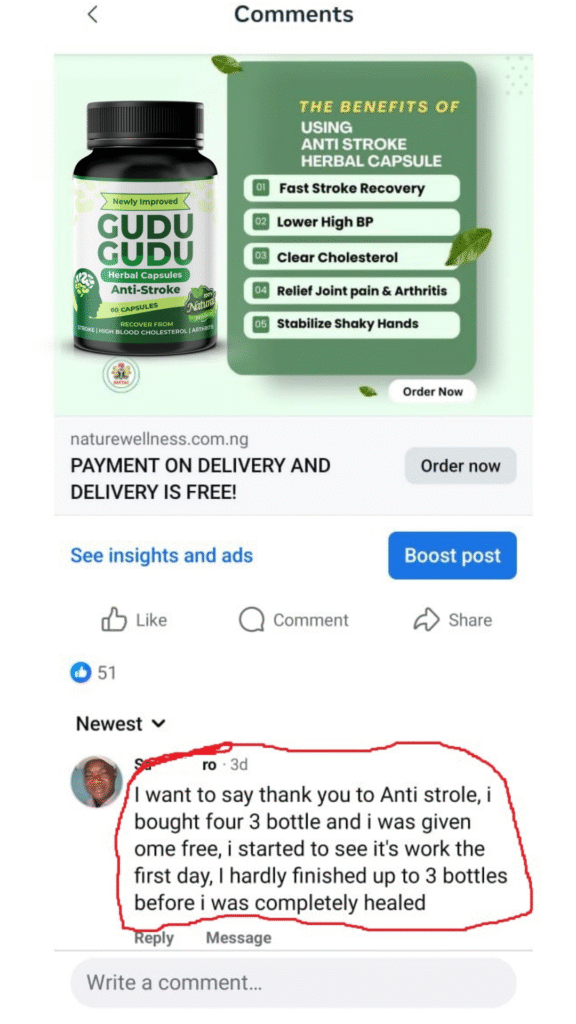Click the Payment on Delivery headline
The image size is (576, 1024).
click(x=200, y=479)
